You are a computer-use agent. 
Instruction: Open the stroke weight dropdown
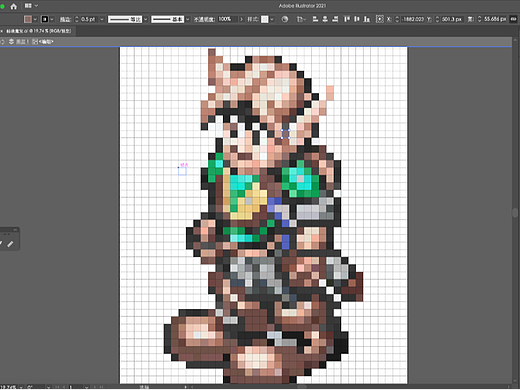click(x=102, y=19)
